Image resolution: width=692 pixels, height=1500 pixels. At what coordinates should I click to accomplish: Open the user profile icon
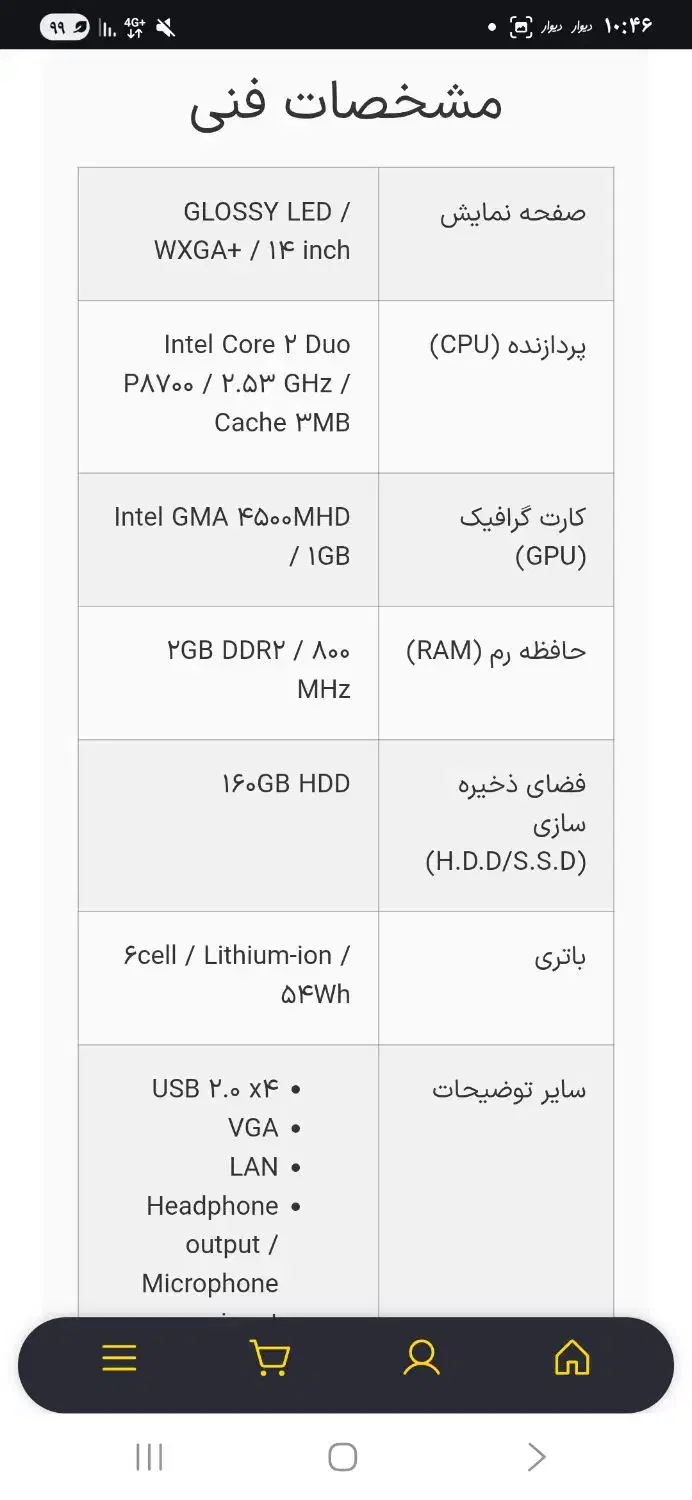[421, 1357]
